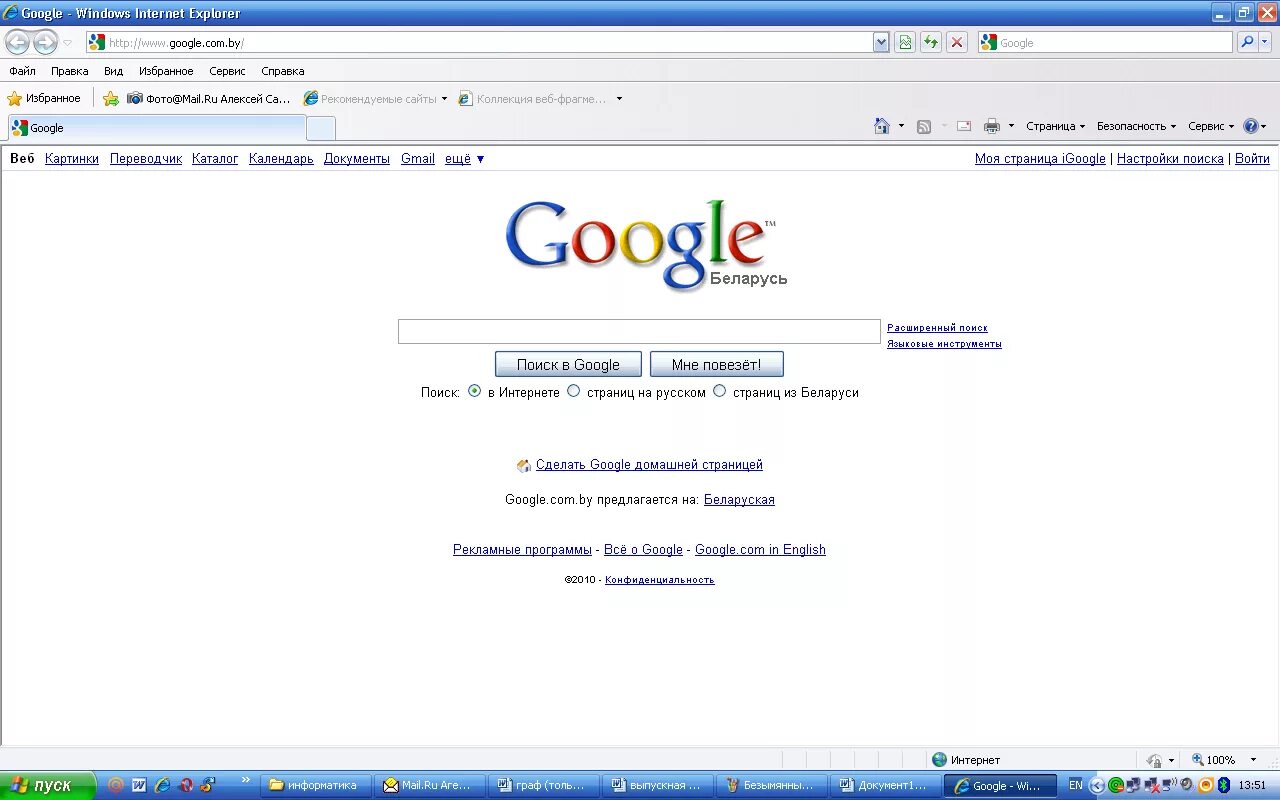Click the toolbar Google search box
The width and height of the screenshot is (1280, 800).
[x=1105, y=42]
